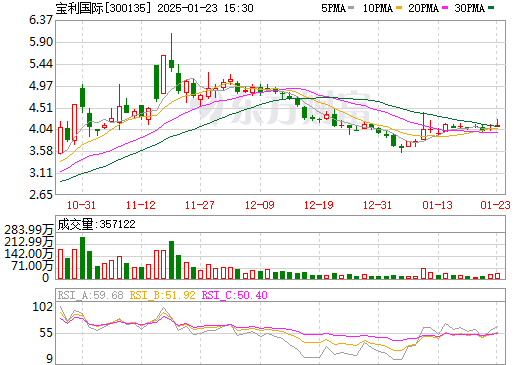Click the stock title 宝利国际[300135]
The height and width of the screenshot is (365, 520).
point(104,8)
